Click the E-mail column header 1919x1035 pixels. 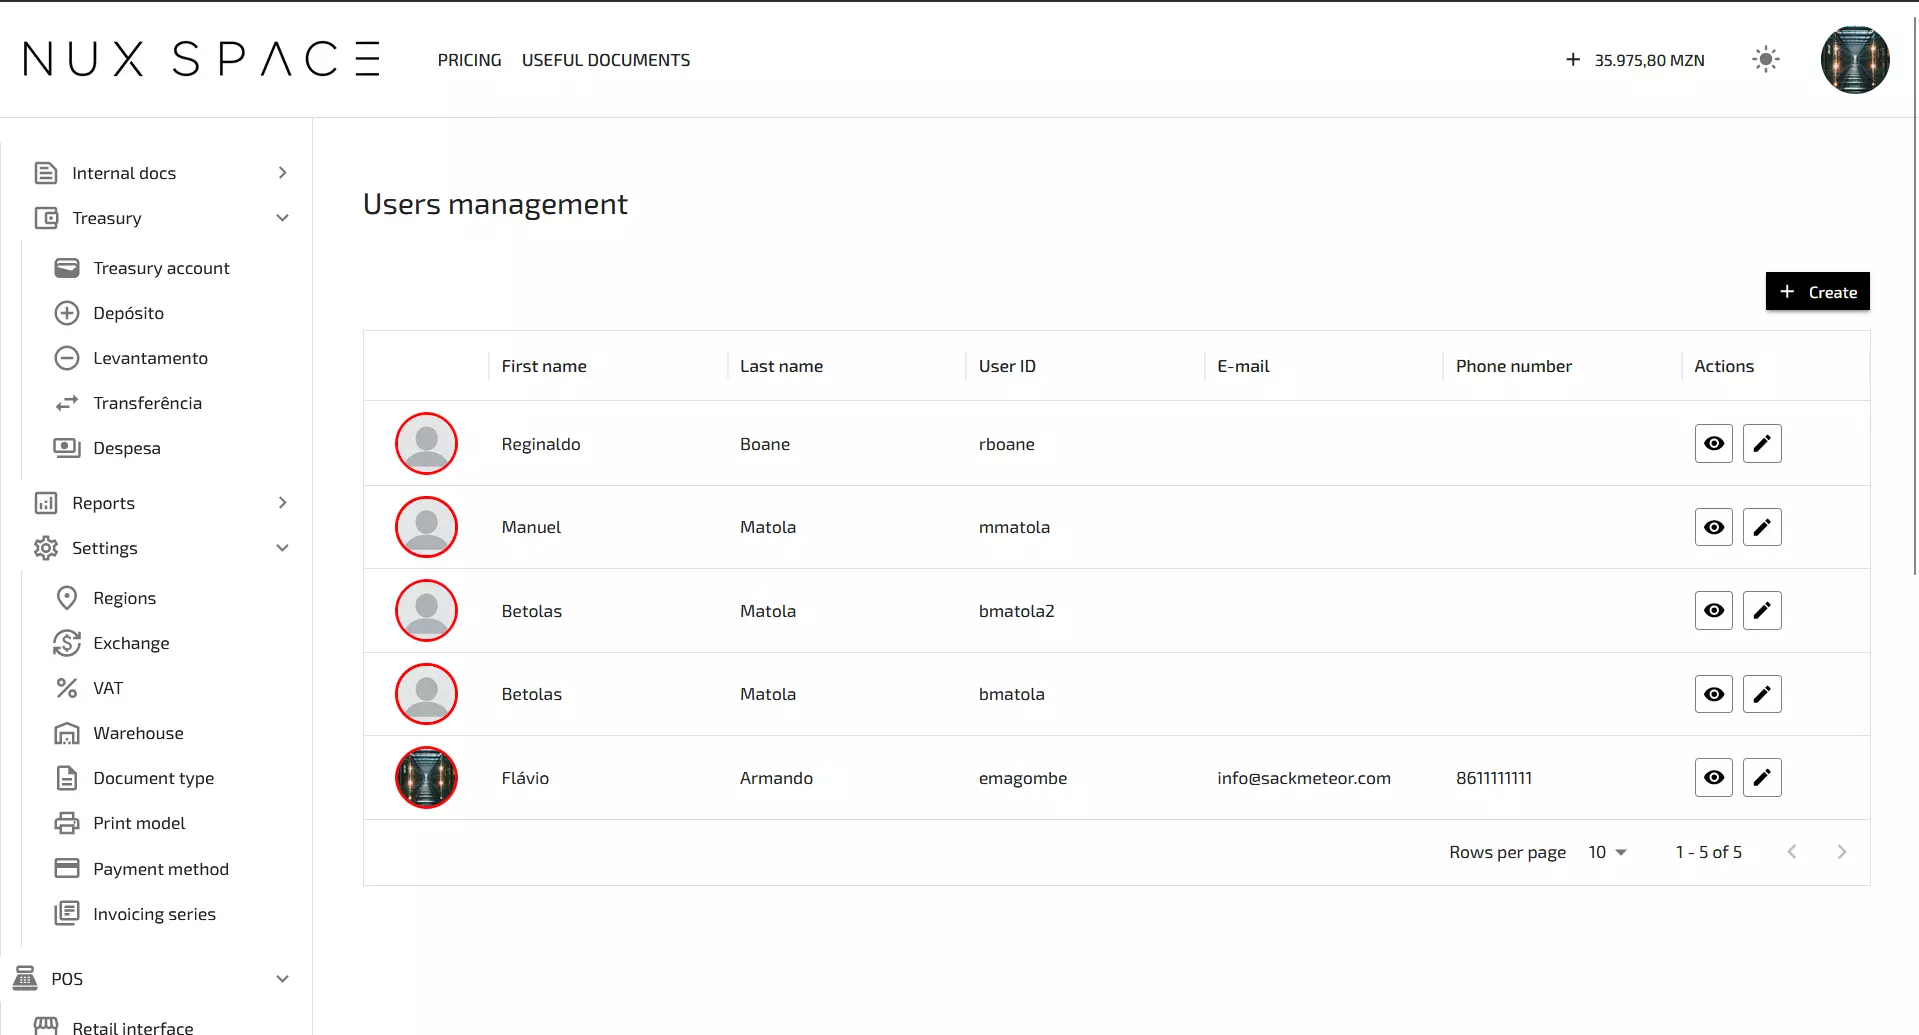pyautogui.click(x=1243, y=366)
